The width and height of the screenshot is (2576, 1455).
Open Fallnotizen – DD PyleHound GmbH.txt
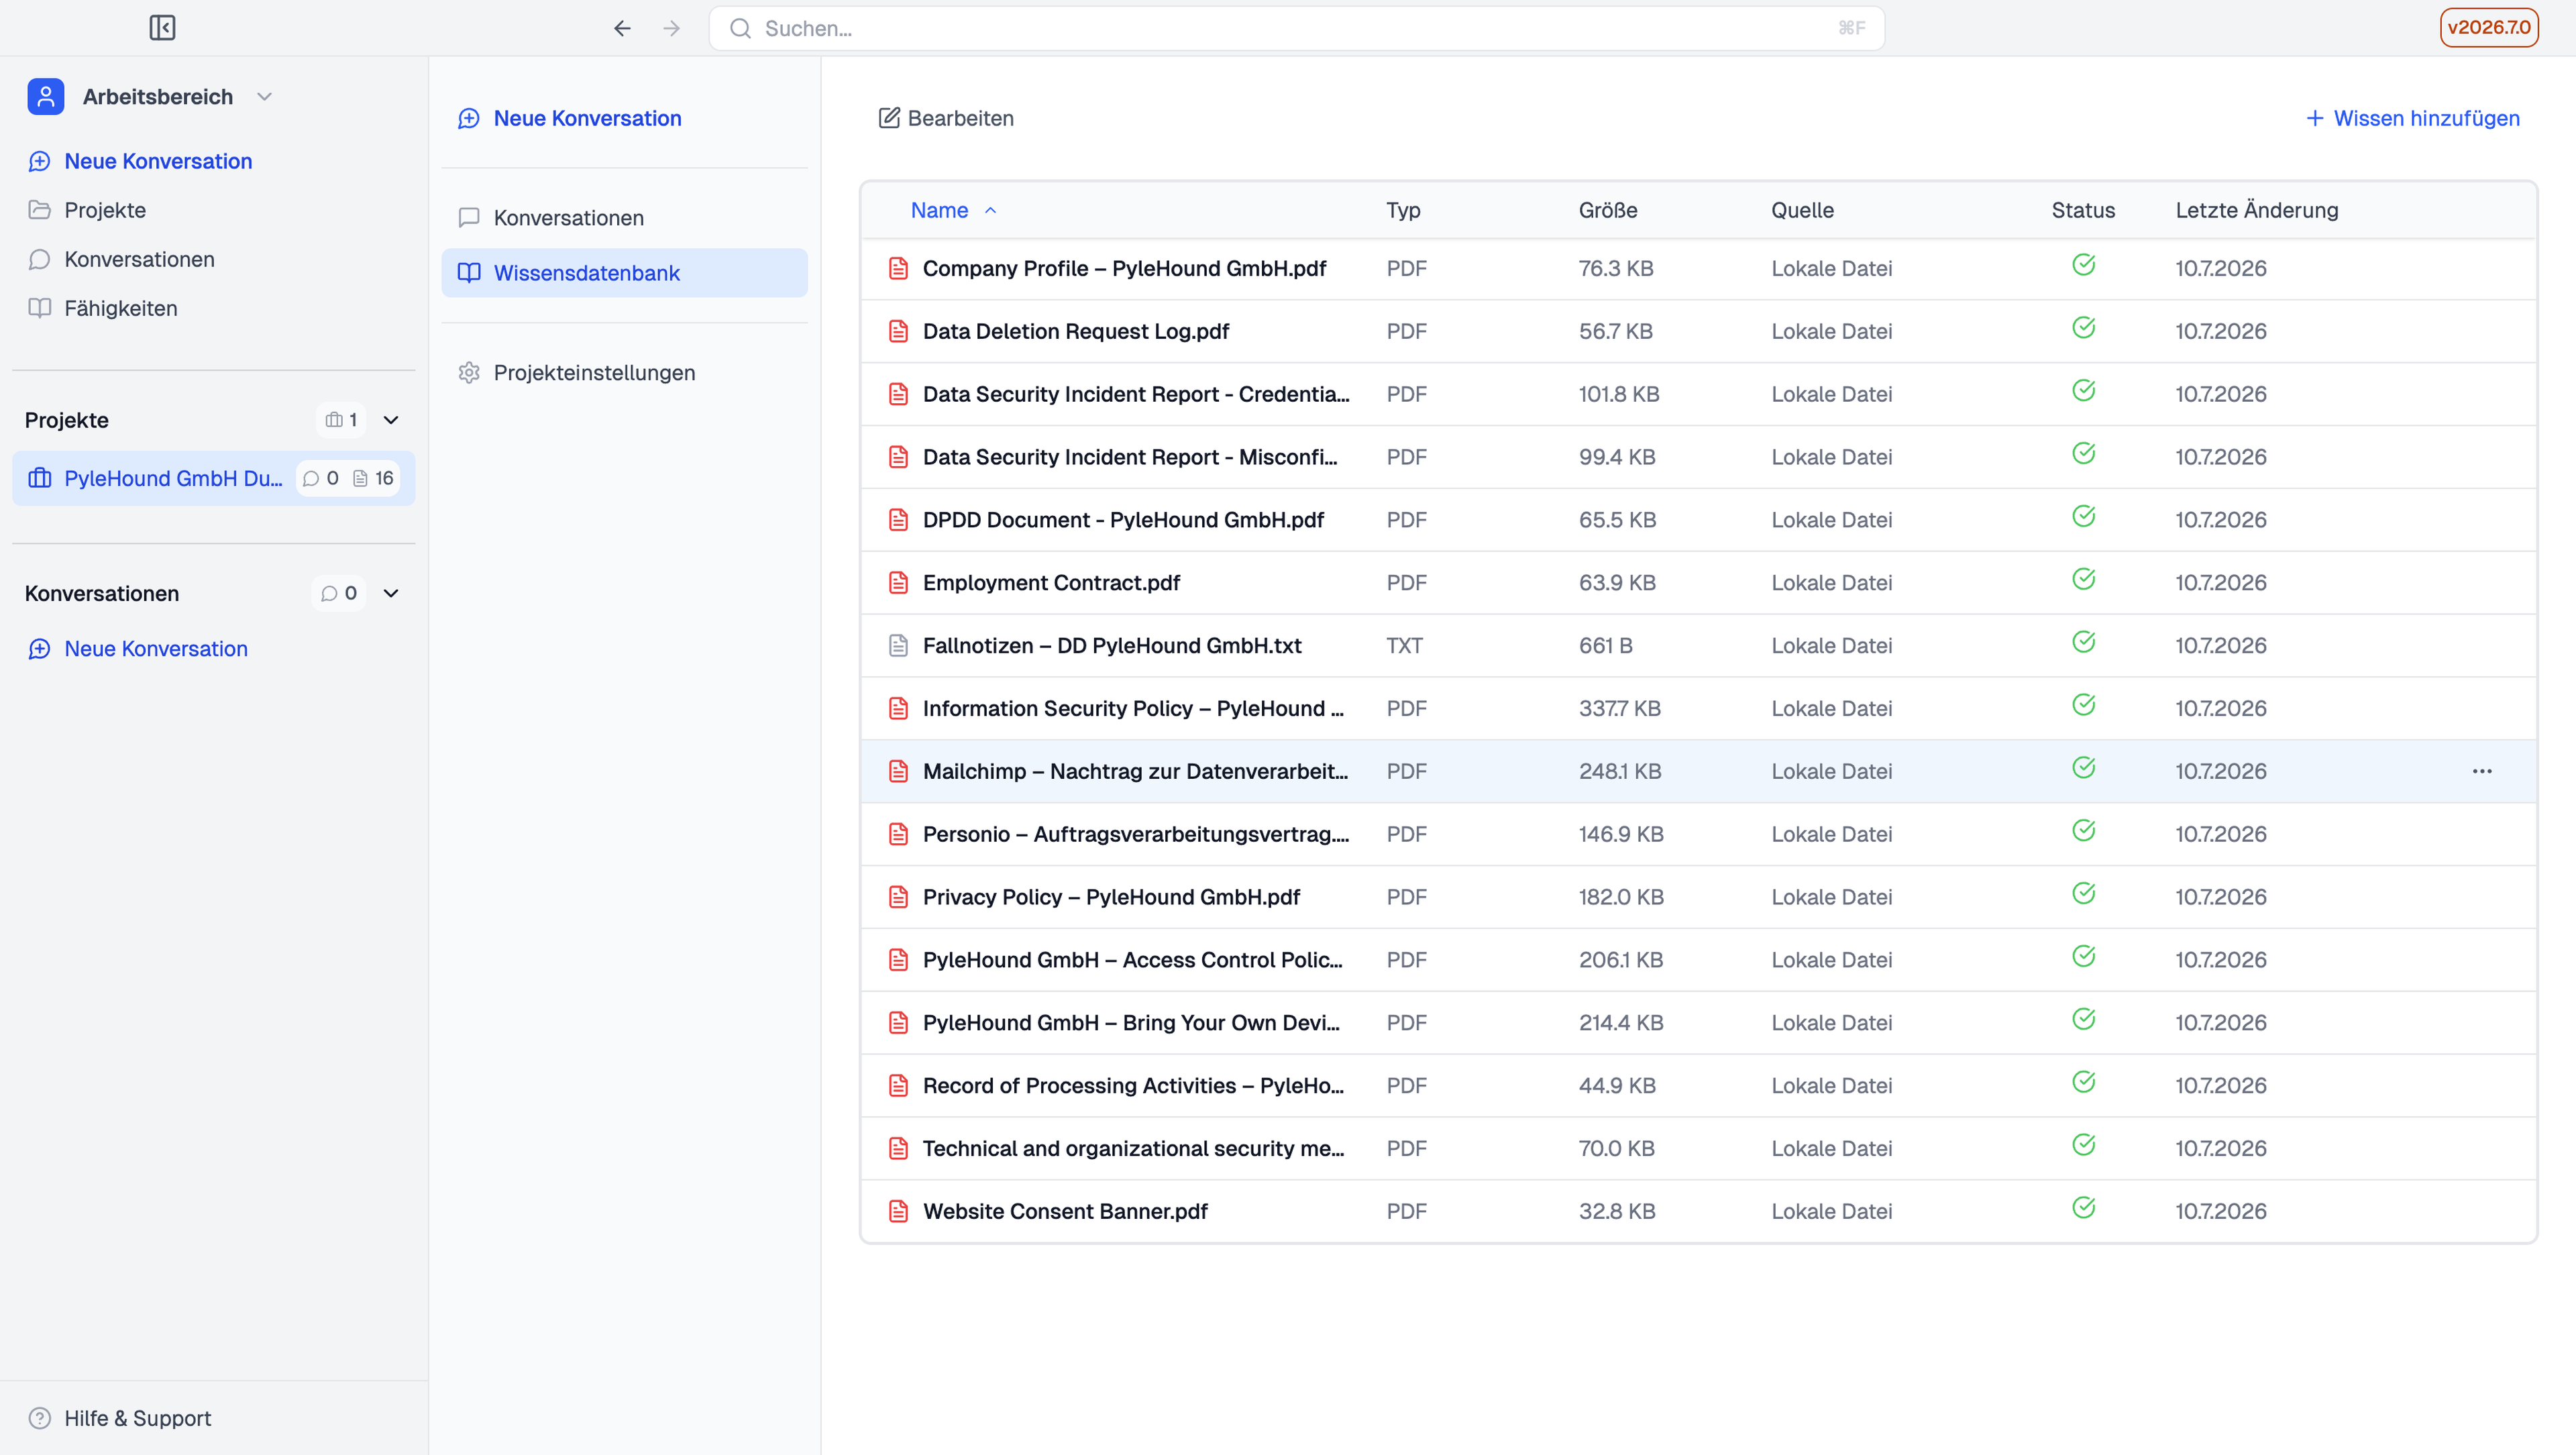coord(1112,645)
